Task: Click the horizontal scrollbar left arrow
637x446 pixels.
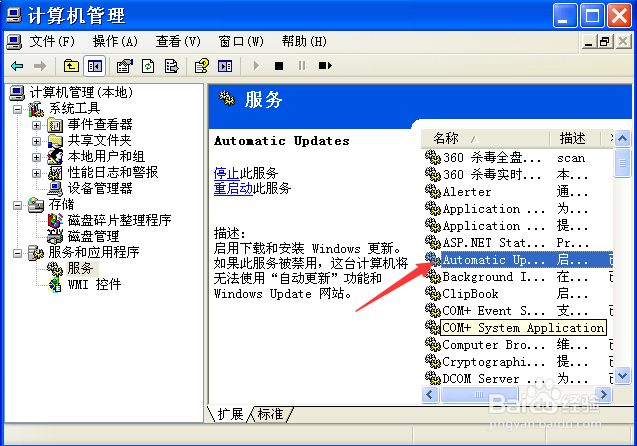Action: coord(430,394)
